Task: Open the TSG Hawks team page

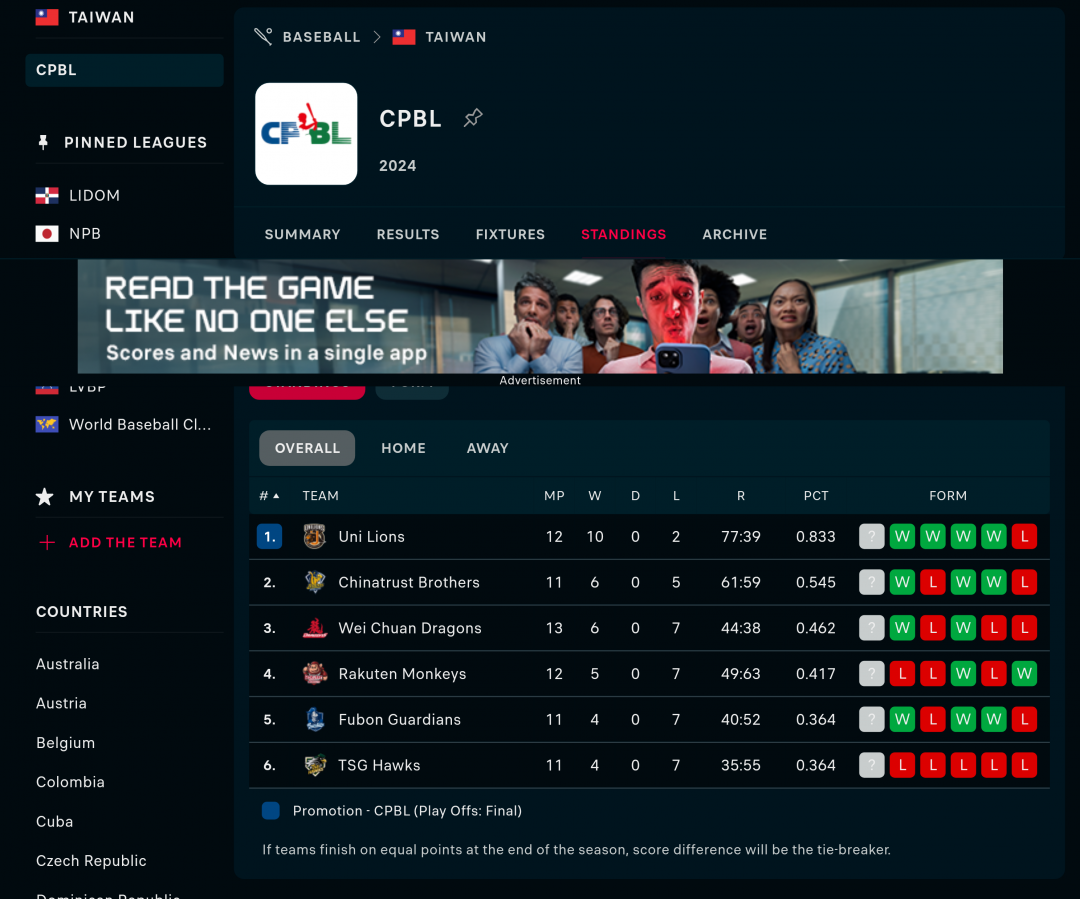Action: point(379,765)
